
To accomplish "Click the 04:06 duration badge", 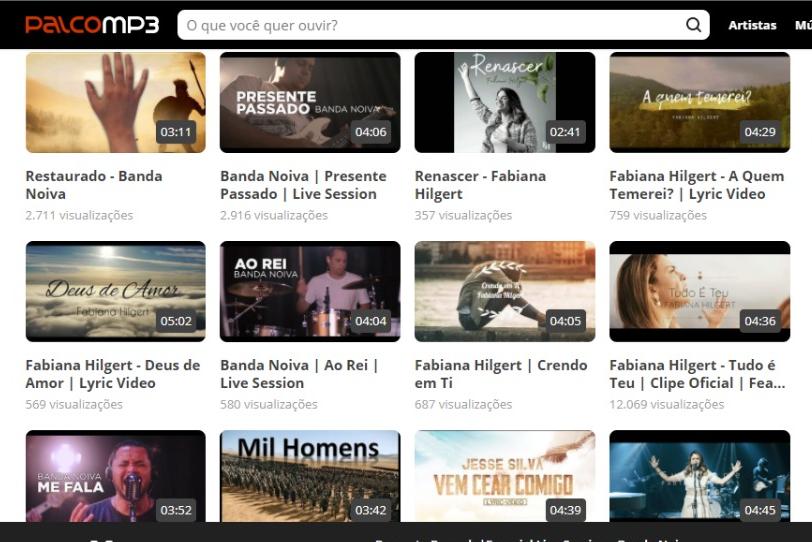I will tap(370, 132).
